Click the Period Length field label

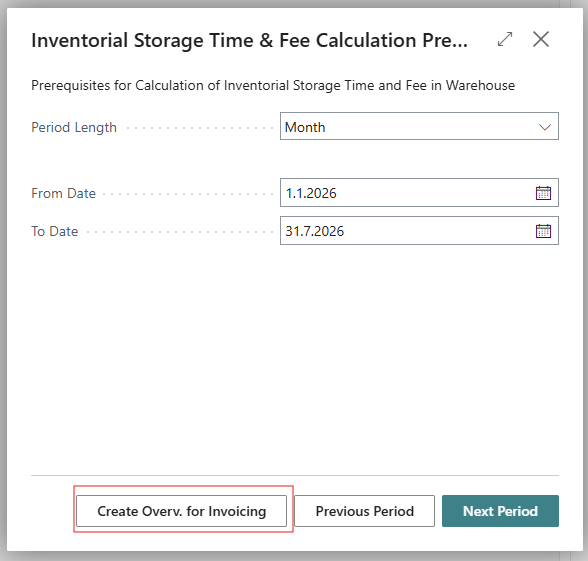click(x=74, y=128)
